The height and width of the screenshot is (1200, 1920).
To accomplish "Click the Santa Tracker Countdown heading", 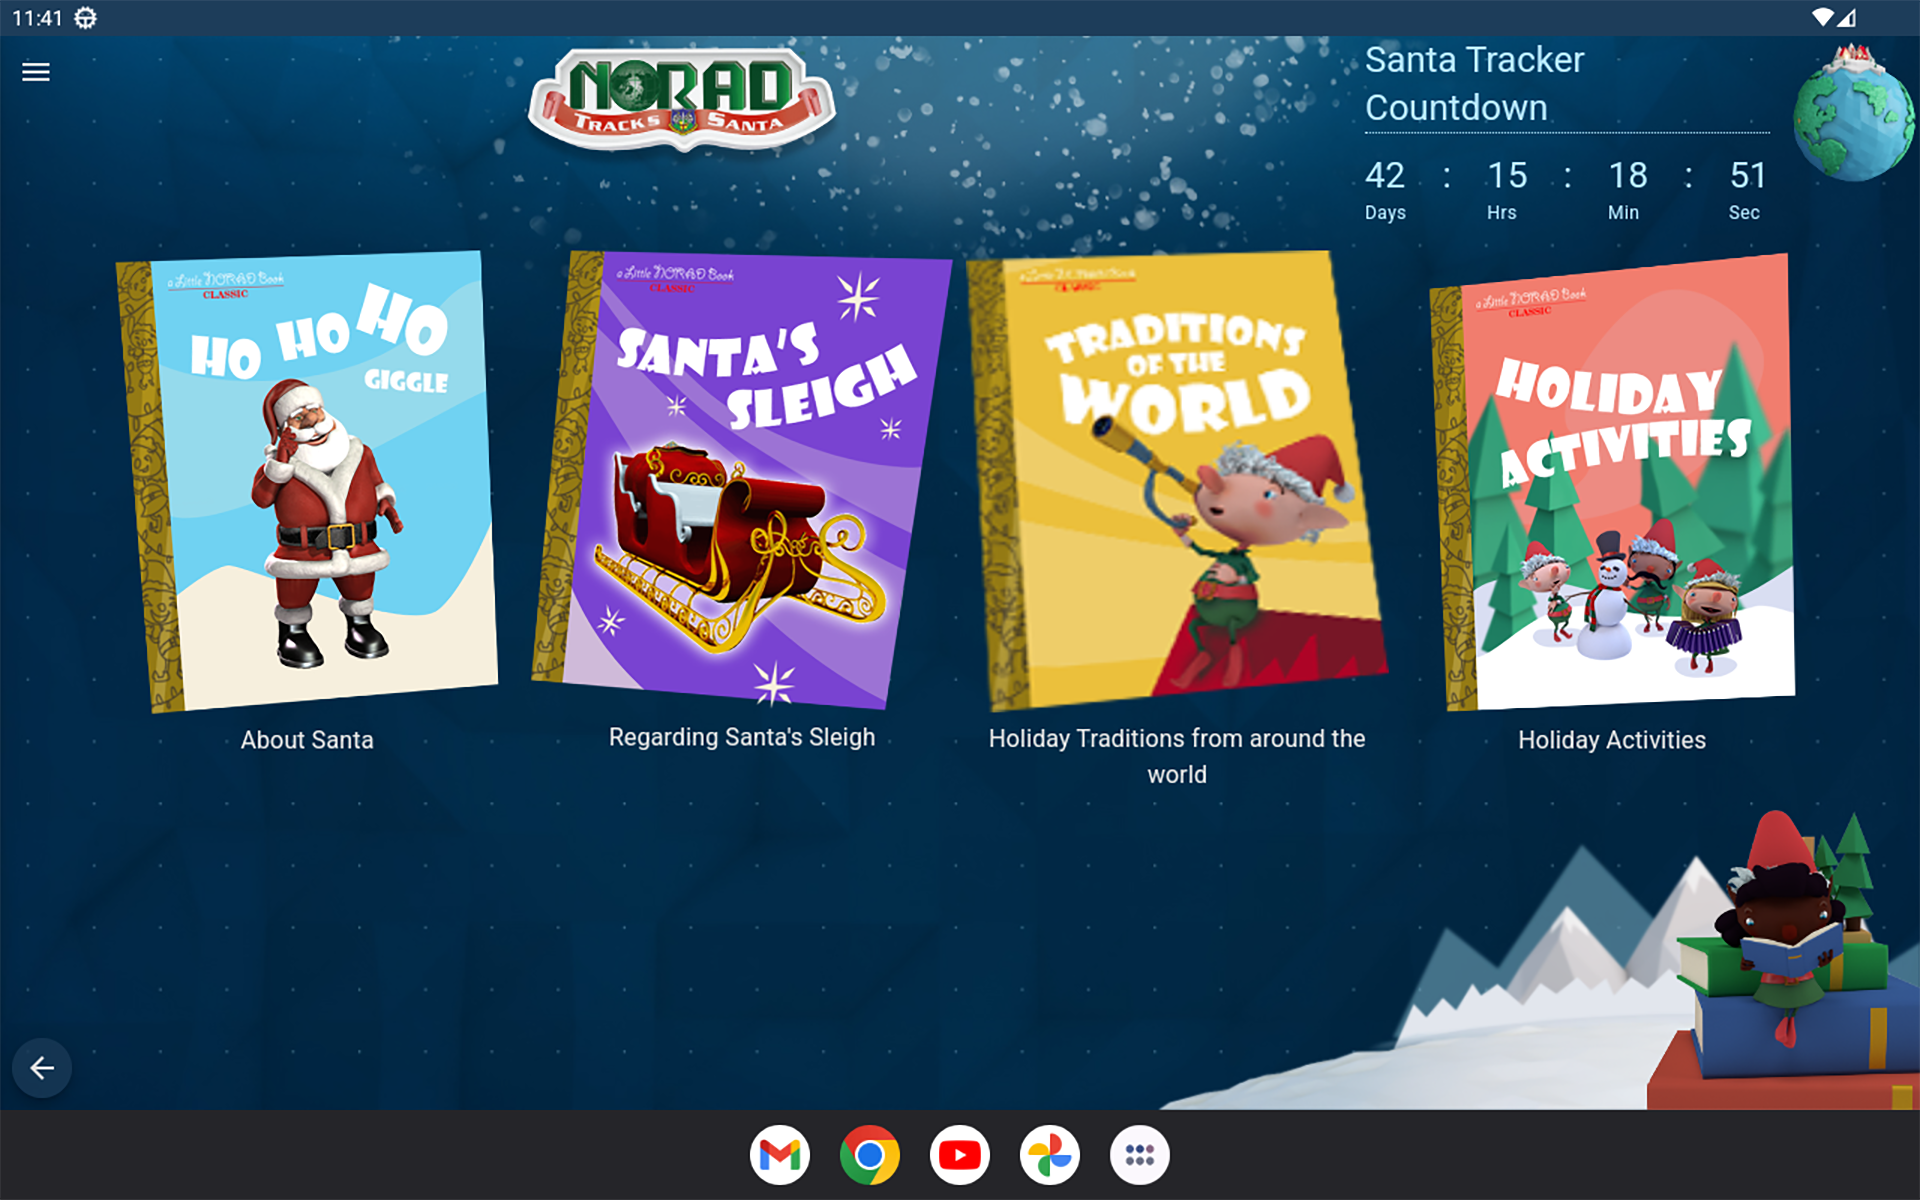I will [1475, 84].
